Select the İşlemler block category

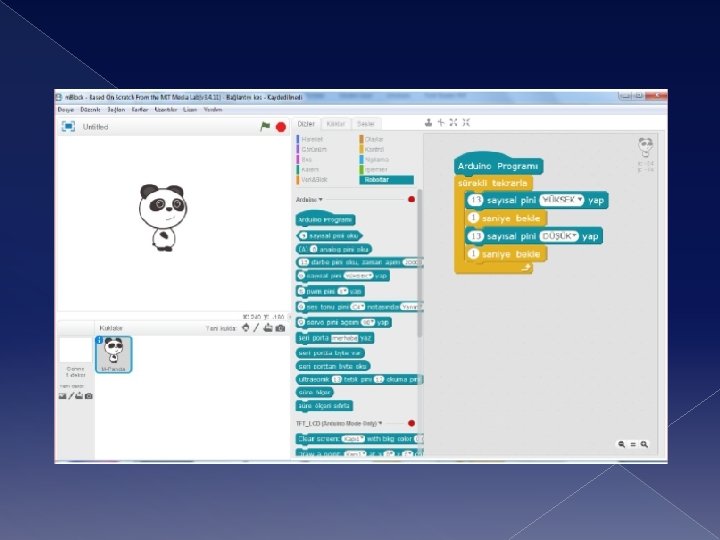pyautogui.click(x=374, y=169)
